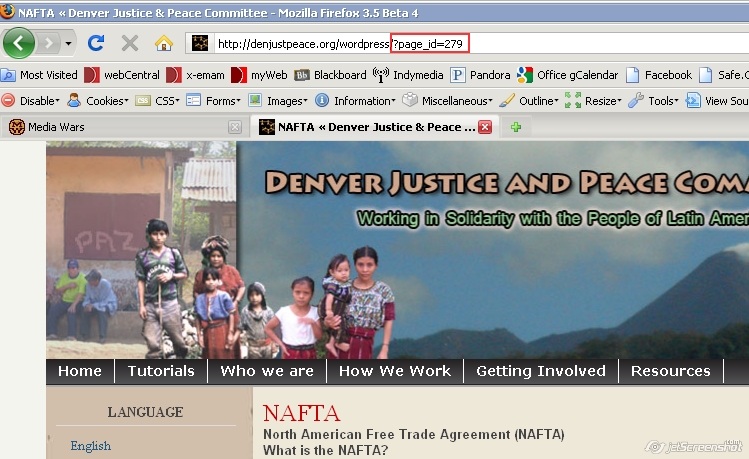Click the greyed forward arrow button

[x=48, y=44]
